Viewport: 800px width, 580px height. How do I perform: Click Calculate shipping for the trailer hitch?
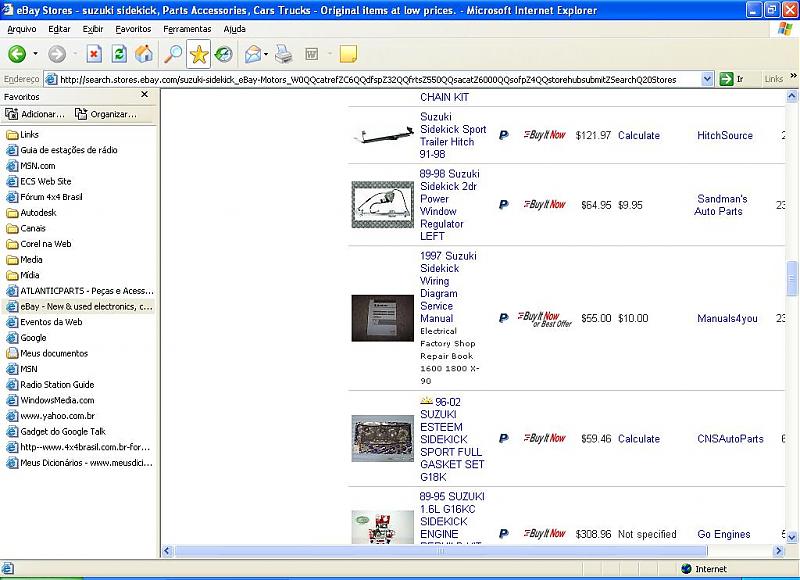(639, 135)
